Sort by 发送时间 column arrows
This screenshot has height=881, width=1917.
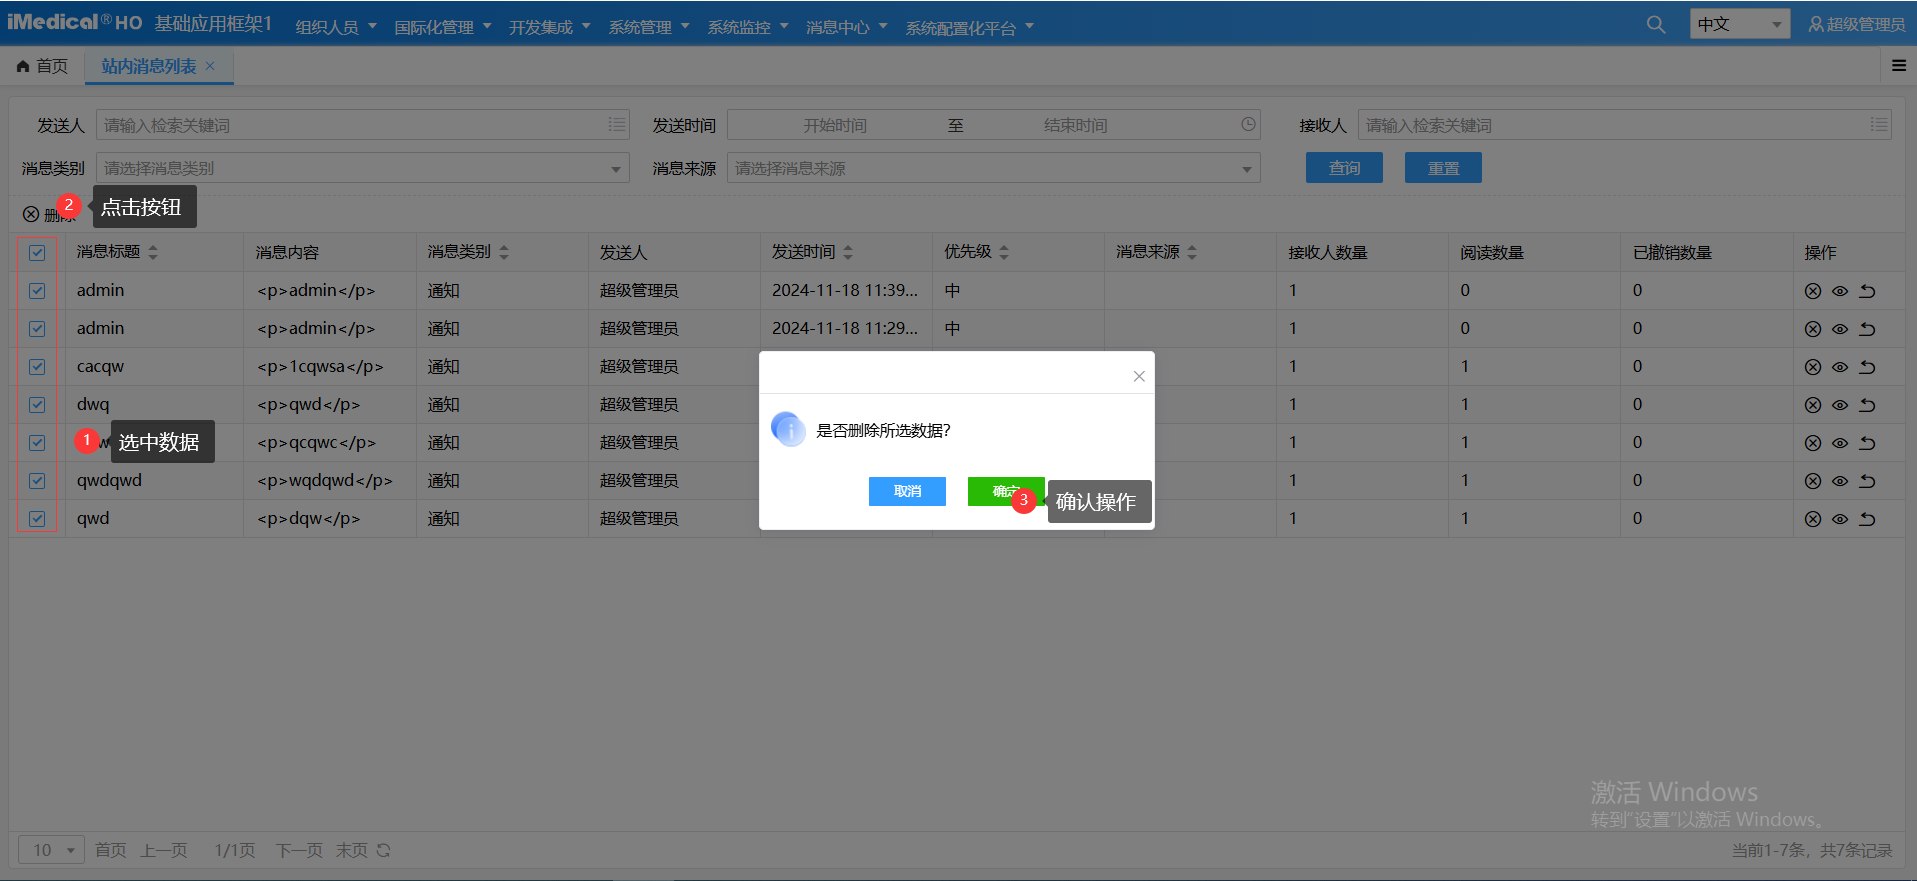pos(848,252)
